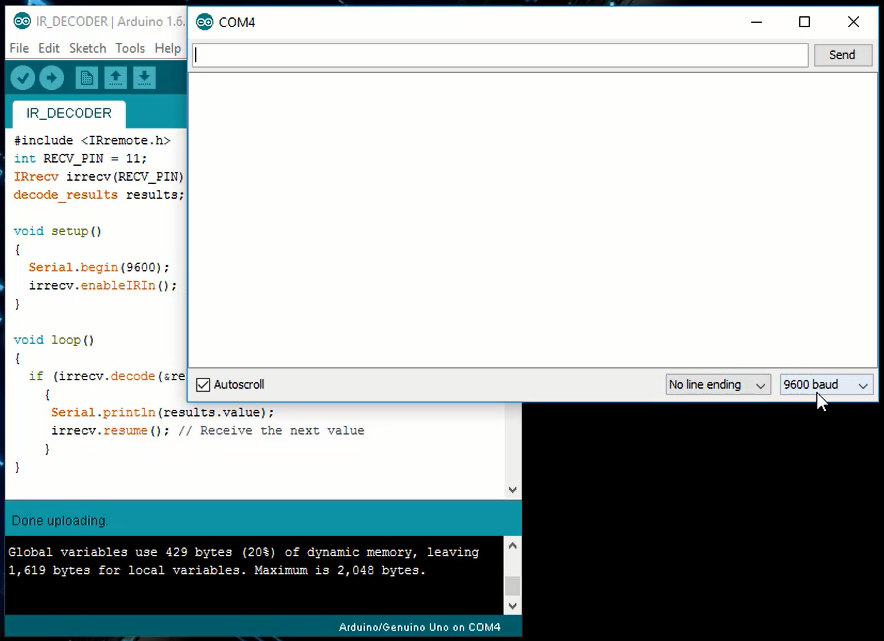
Task: Click the serial monitor message input field
Action: point(500,55)
